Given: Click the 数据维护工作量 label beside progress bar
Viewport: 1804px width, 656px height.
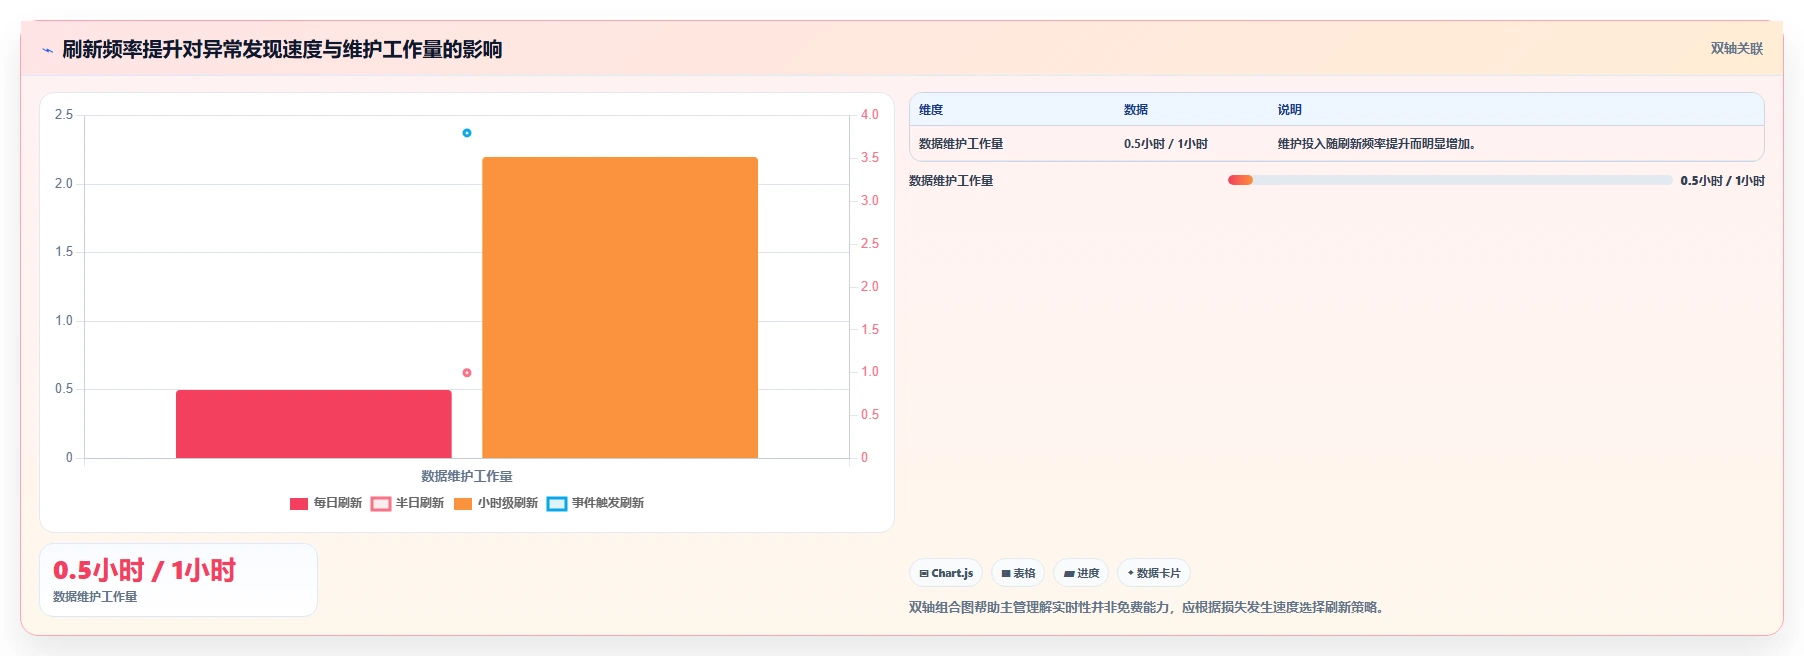Looking at the screenshot, I should (x=951, y=181).
